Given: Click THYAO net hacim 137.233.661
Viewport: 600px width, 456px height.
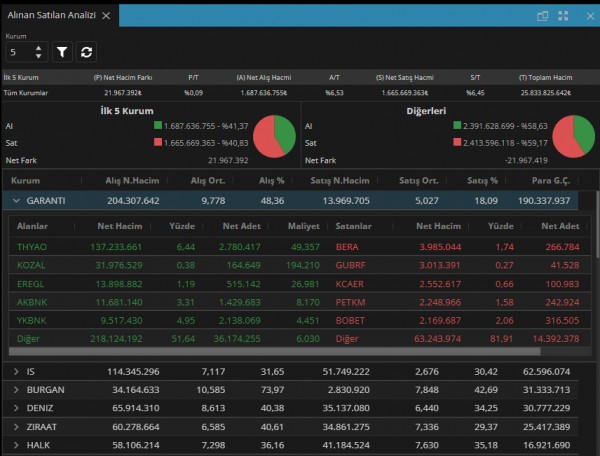Looking at the screenshot, I should click(x=116, y=247).
